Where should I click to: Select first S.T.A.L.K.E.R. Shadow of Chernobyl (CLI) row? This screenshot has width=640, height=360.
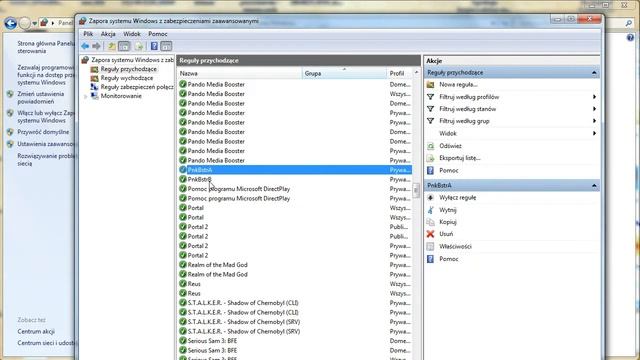pyautogui.click(x=295, y=303)
